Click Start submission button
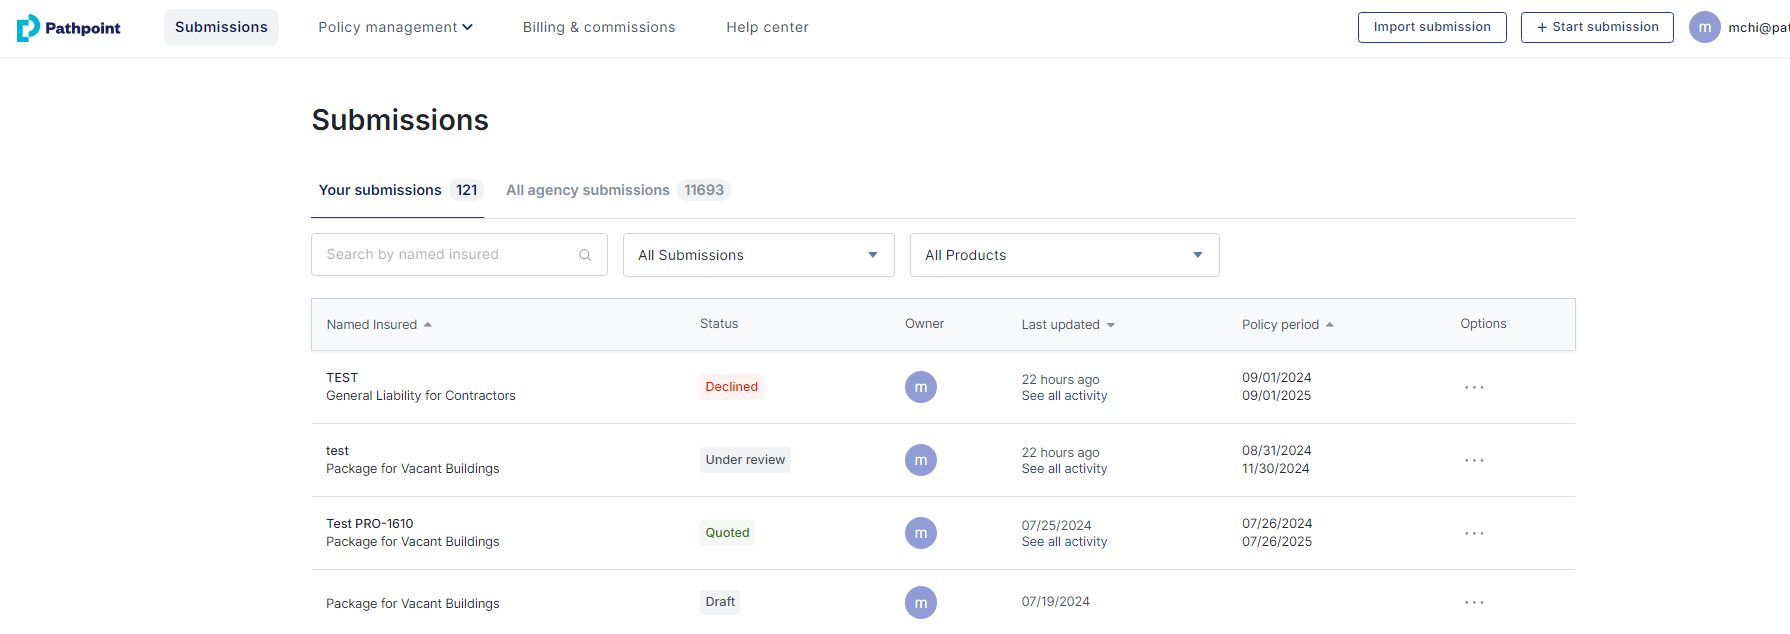Image resolution: width=1790 pixels, height=634 pixels. [x=1596, y=27]
